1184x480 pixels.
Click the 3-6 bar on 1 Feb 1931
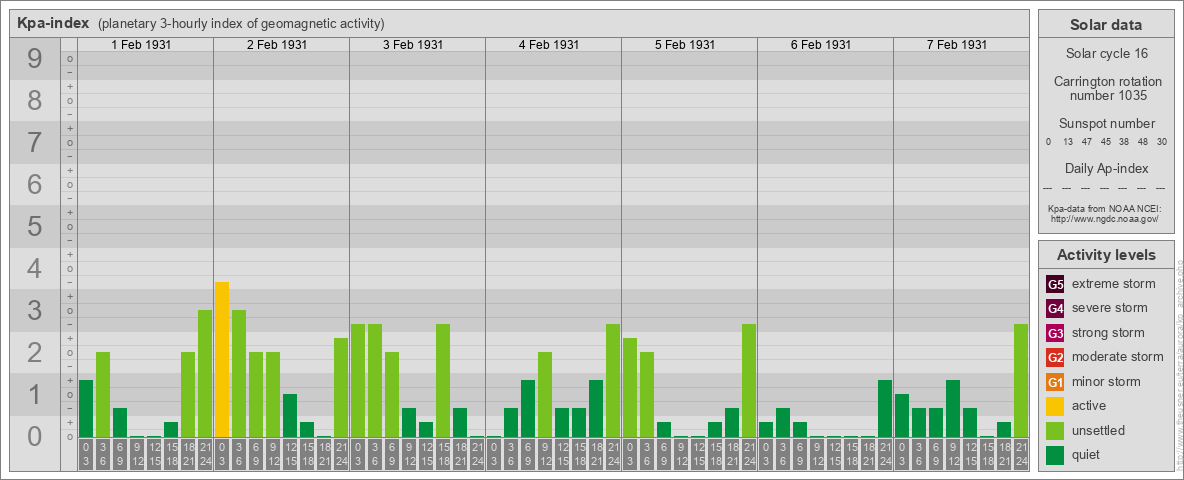pyautogui.click(x=103, y=395)
